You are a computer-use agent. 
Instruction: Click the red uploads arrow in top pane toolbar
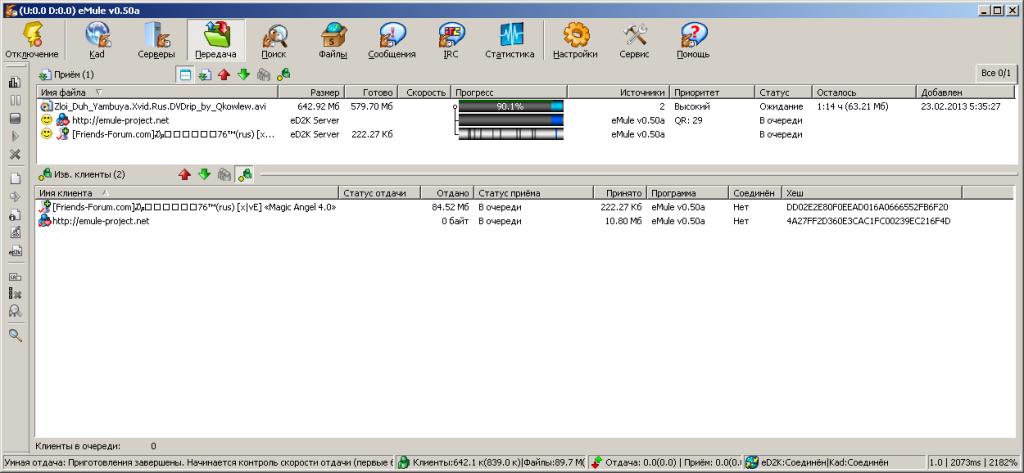point(224,75)
